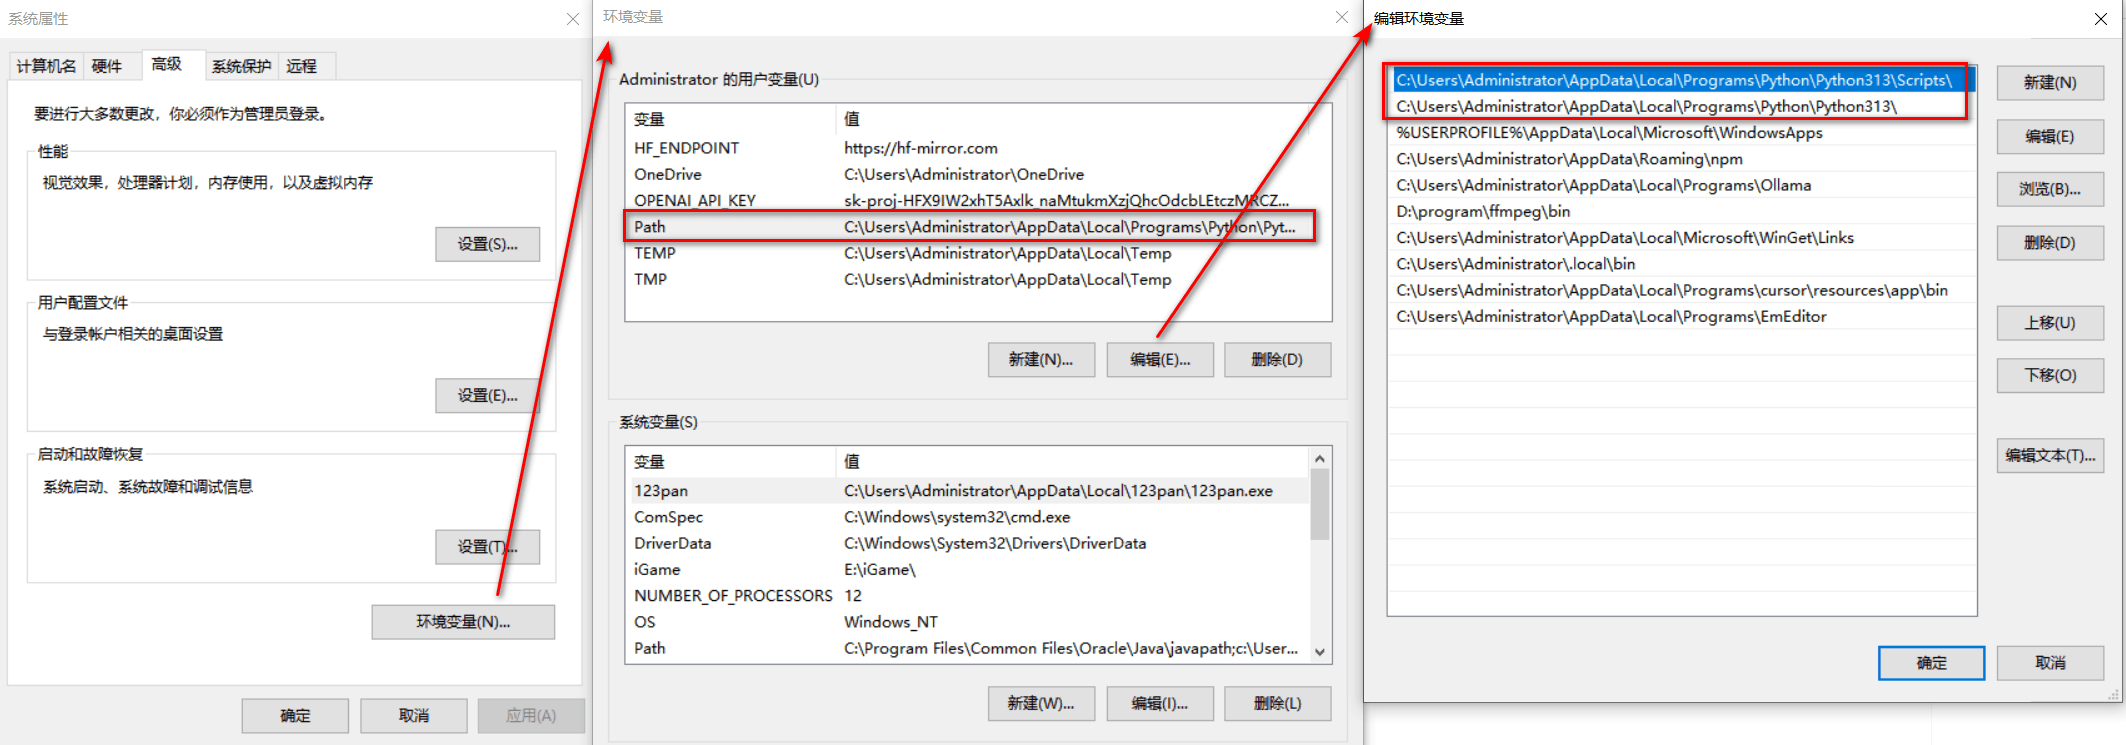
Task: Confirm with 确定 in edit dialog
Action: pos(1930,663)
